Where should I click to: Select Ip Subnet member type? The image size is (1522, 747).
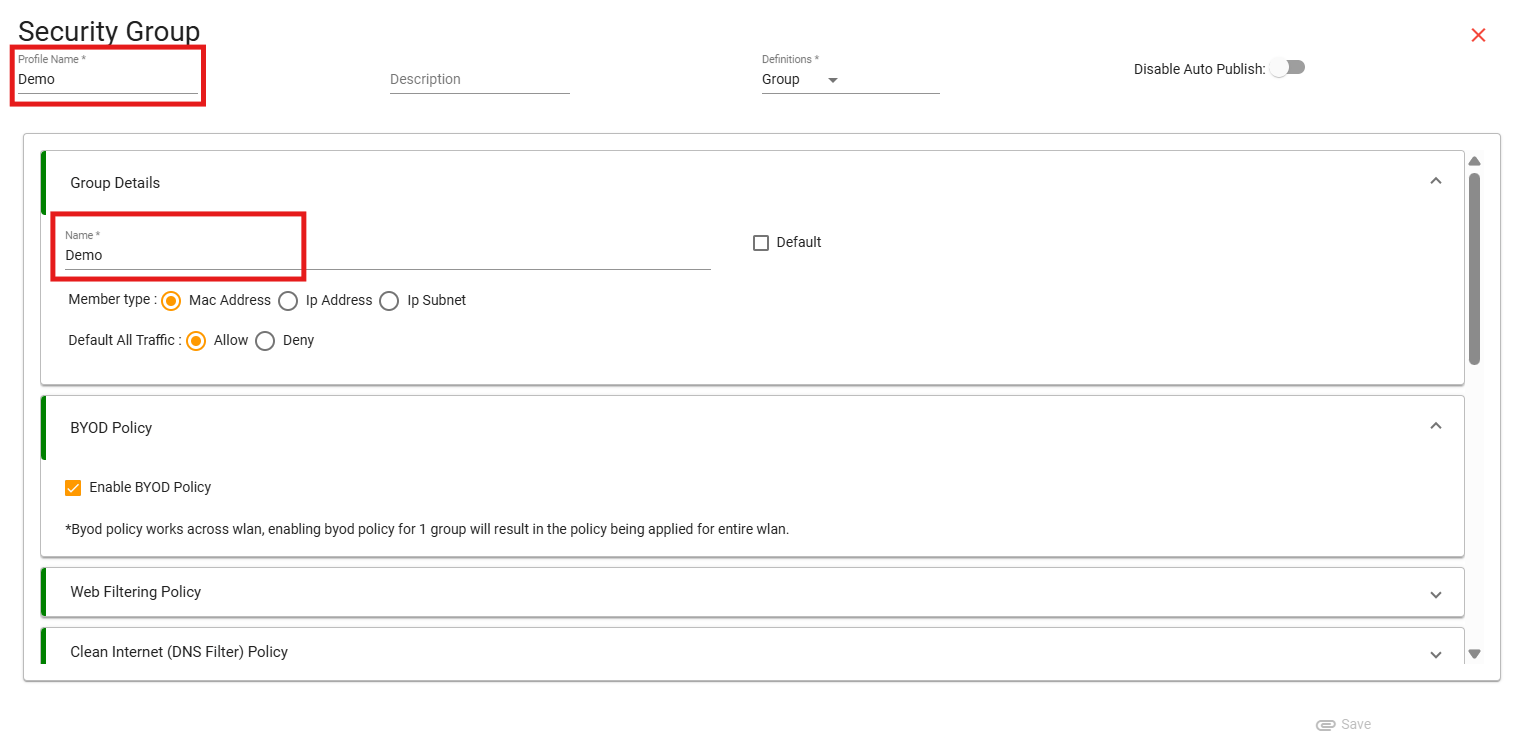(389, 301)
